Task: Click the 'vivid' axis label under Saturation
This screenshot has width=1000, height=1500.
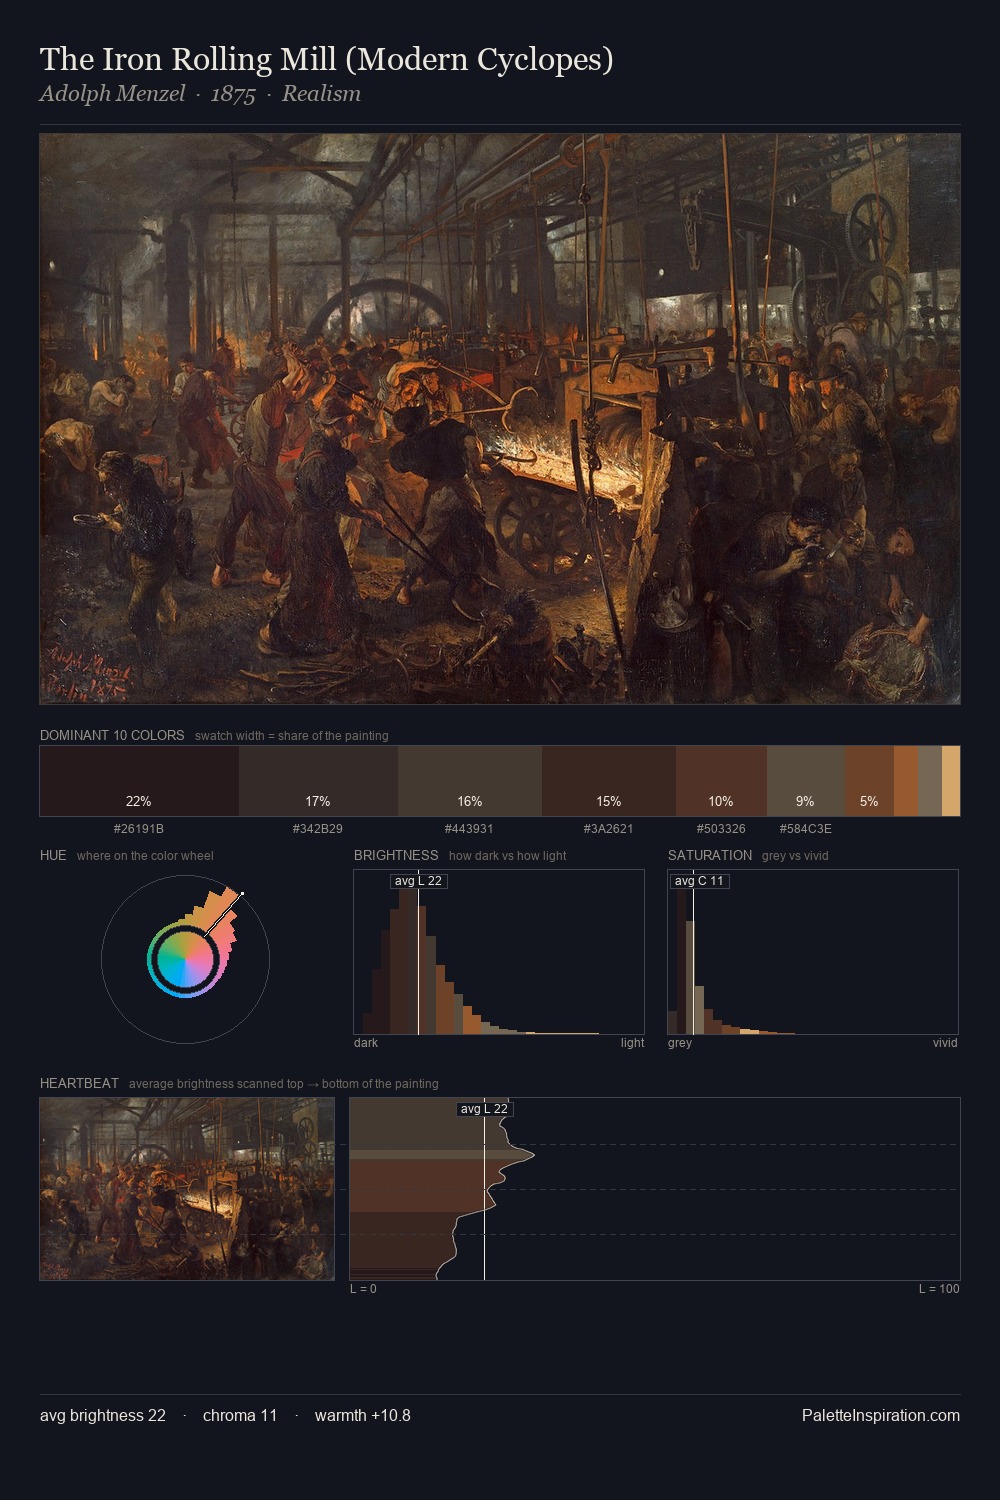Action: (x=945, y=1043)
